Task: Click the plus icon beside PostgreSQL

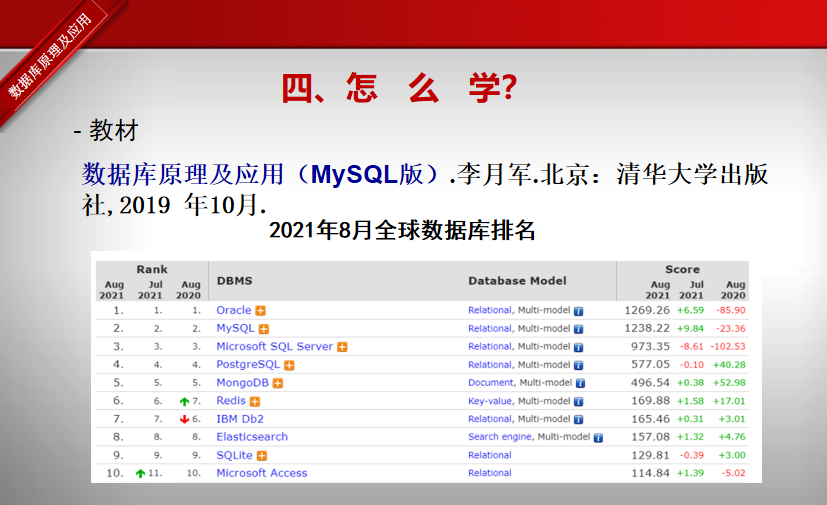Action: point(289,365)
